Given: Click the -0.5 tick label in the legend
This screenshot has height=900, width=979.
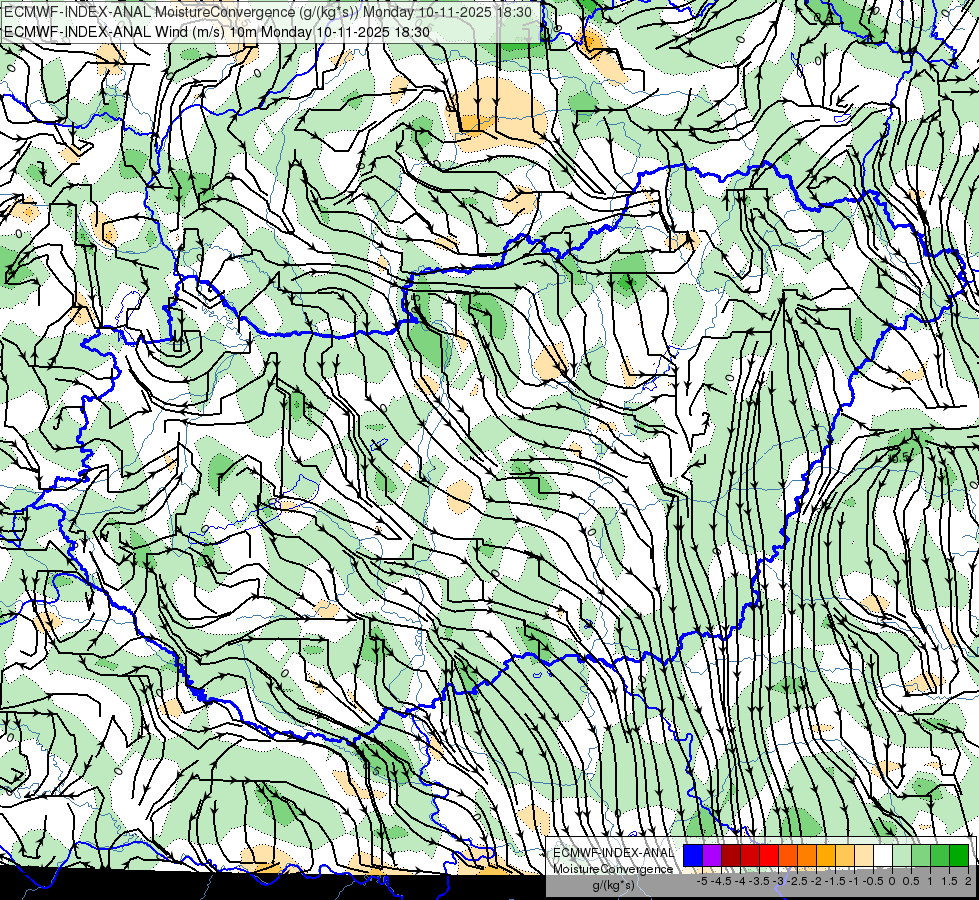Looking at the screenshot, I should 873,881.
